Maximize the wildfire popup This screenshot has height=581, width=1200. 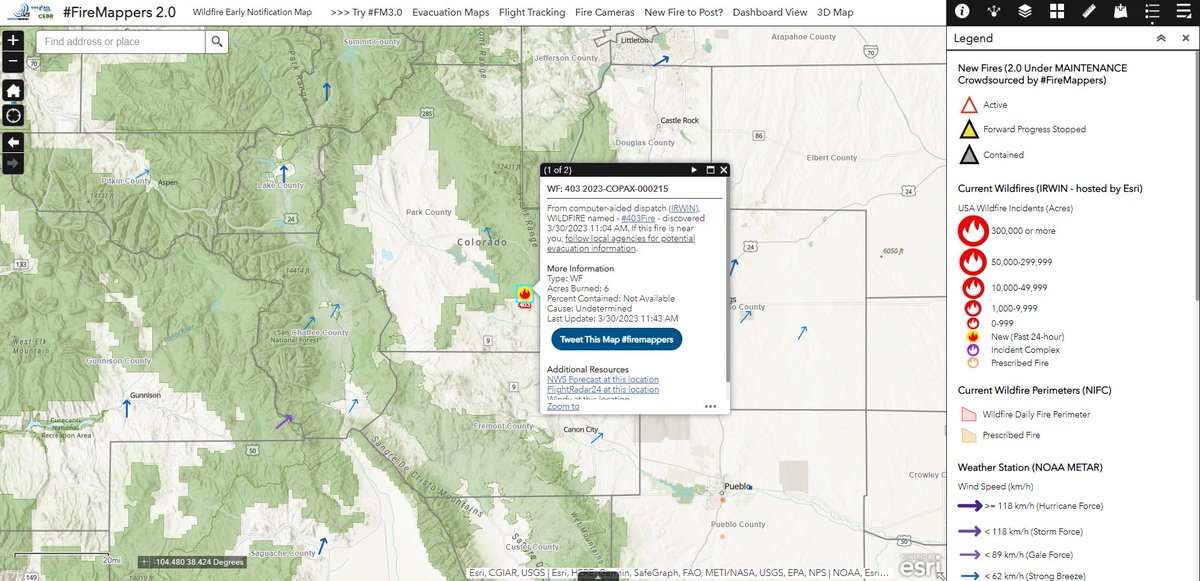pos(710,170)
